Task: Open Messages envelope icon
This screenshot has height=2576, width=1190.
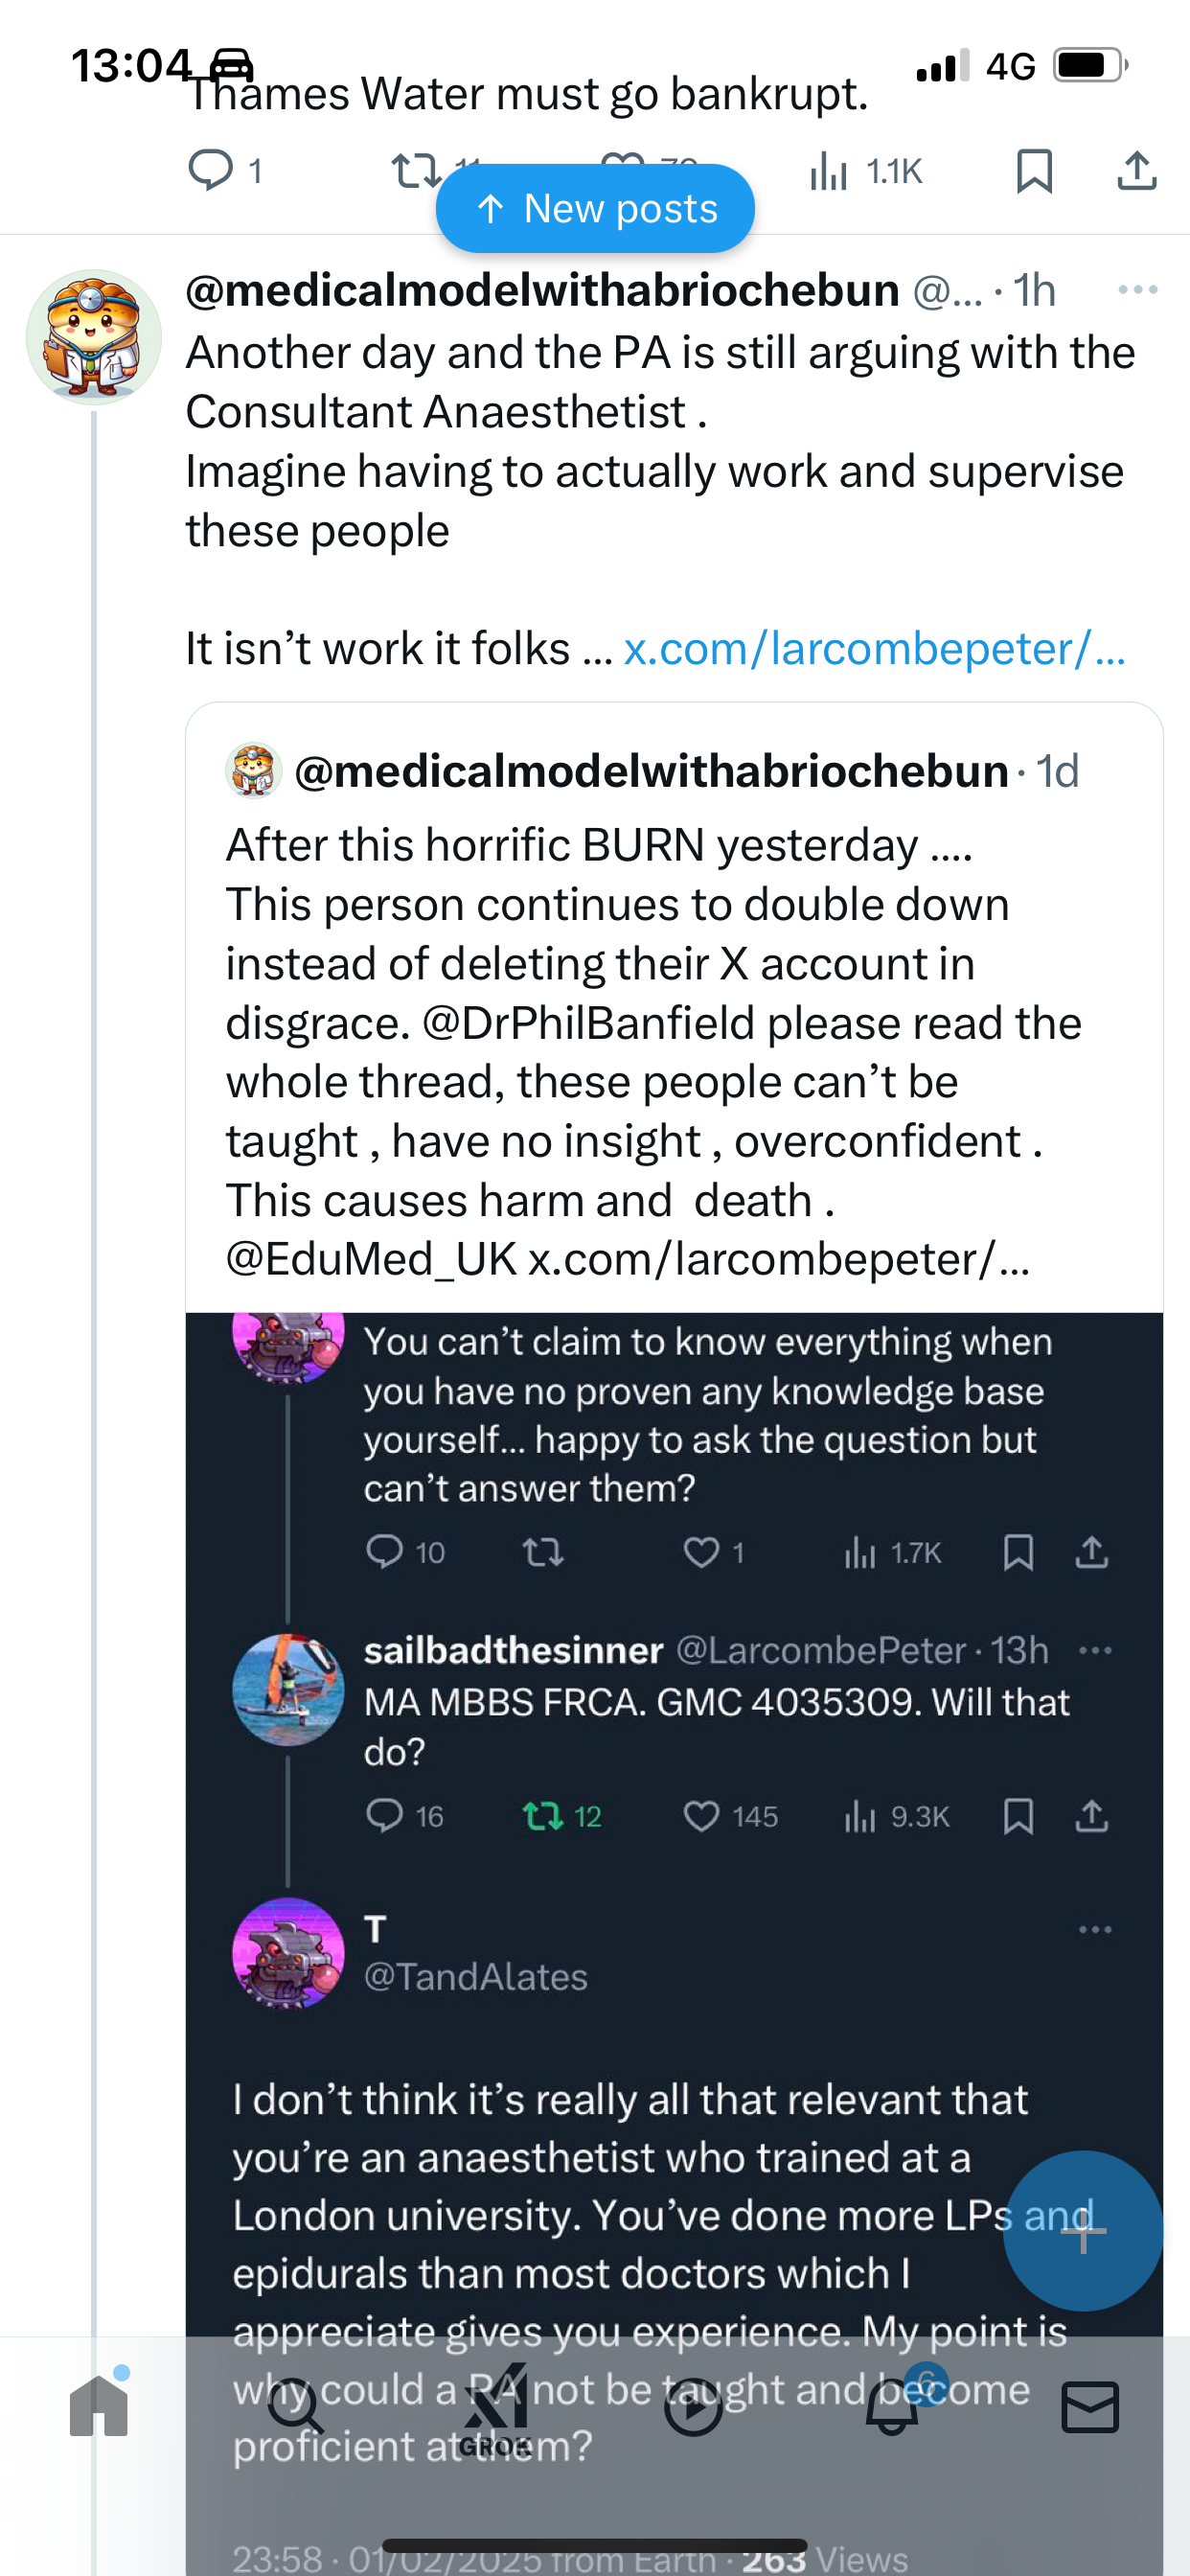Action: [x=1090, y=2406]
